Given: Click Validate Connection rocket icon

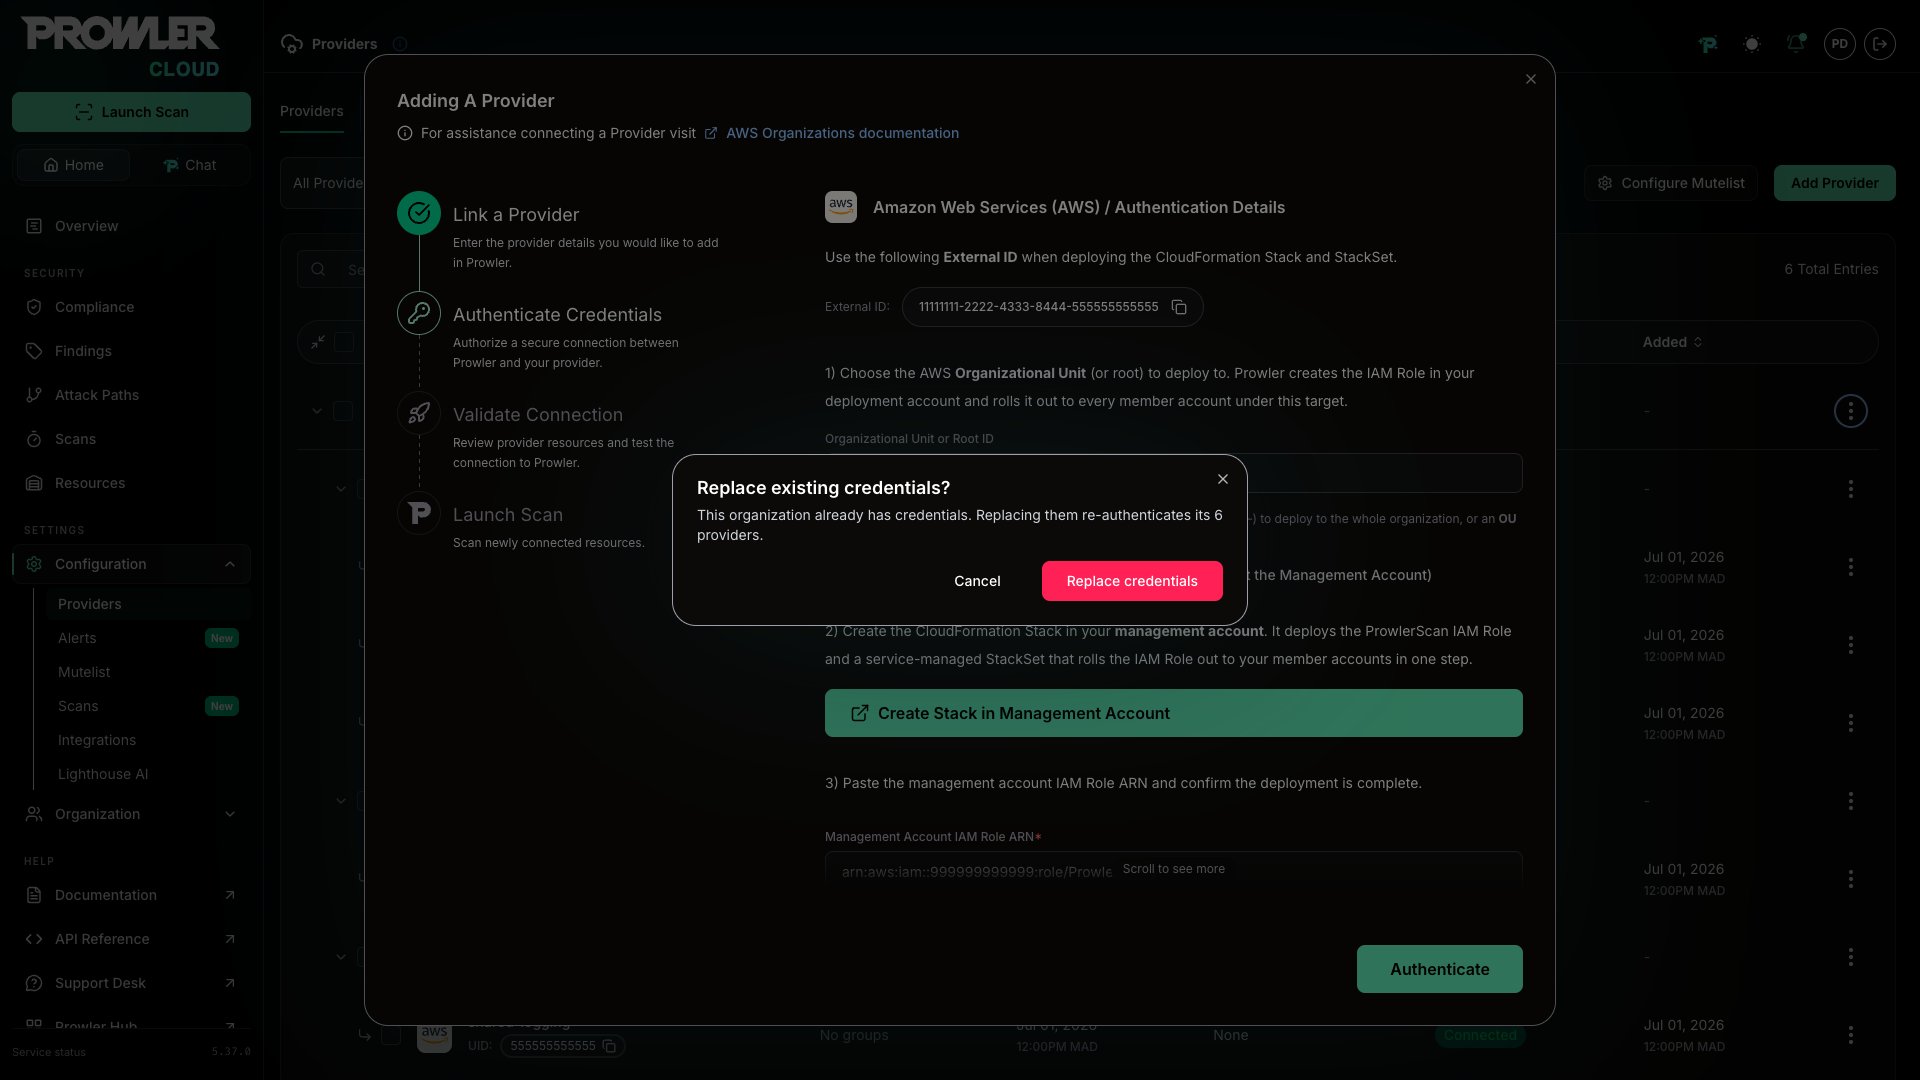Looking at the screenshot, I should tap(419, 413).
